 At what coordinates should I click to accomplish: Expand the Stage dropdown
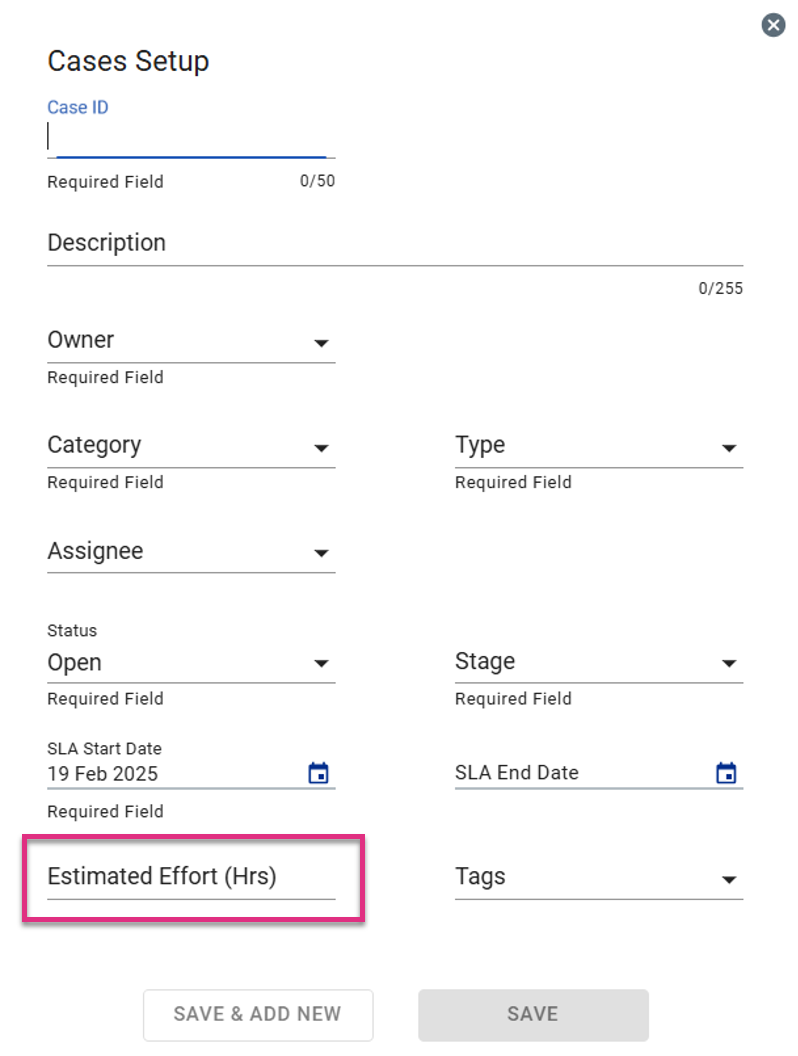[599, 662]
